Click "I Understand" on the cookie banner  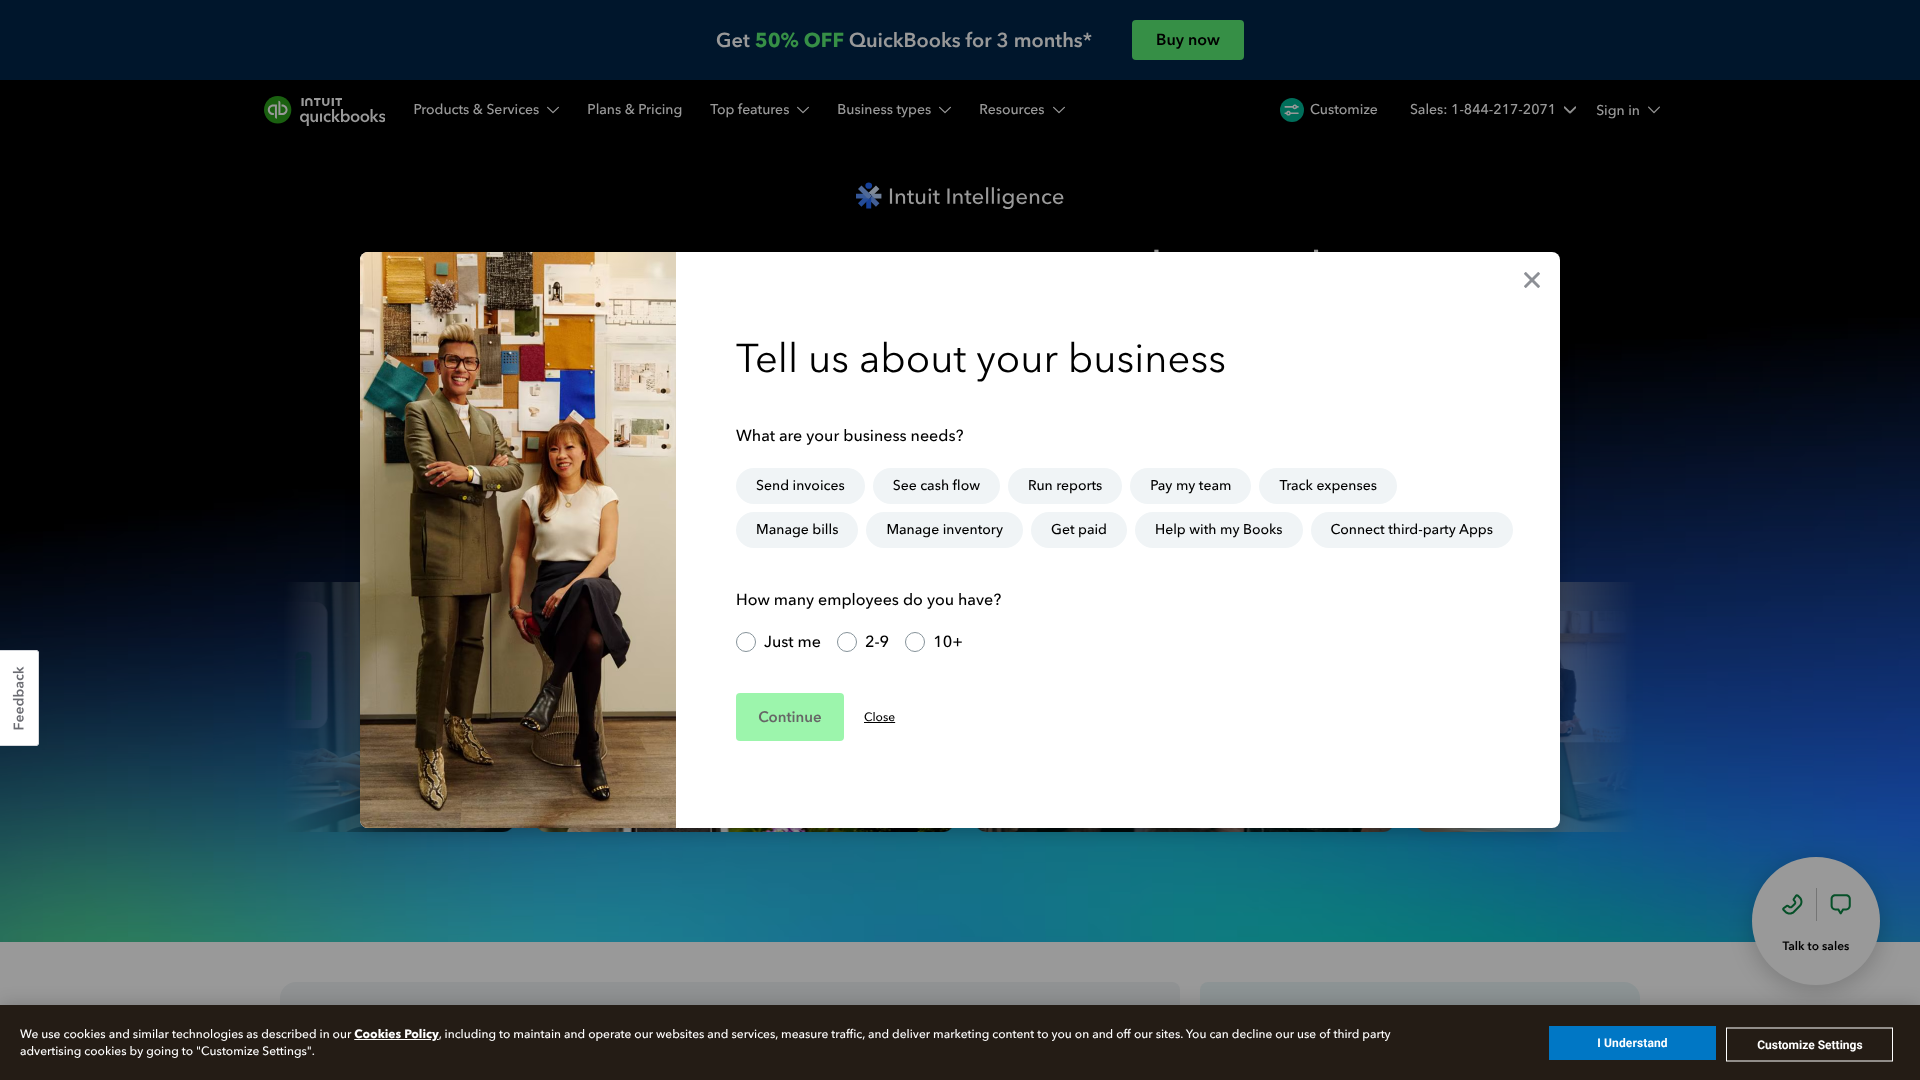tap(1632, 1042)
